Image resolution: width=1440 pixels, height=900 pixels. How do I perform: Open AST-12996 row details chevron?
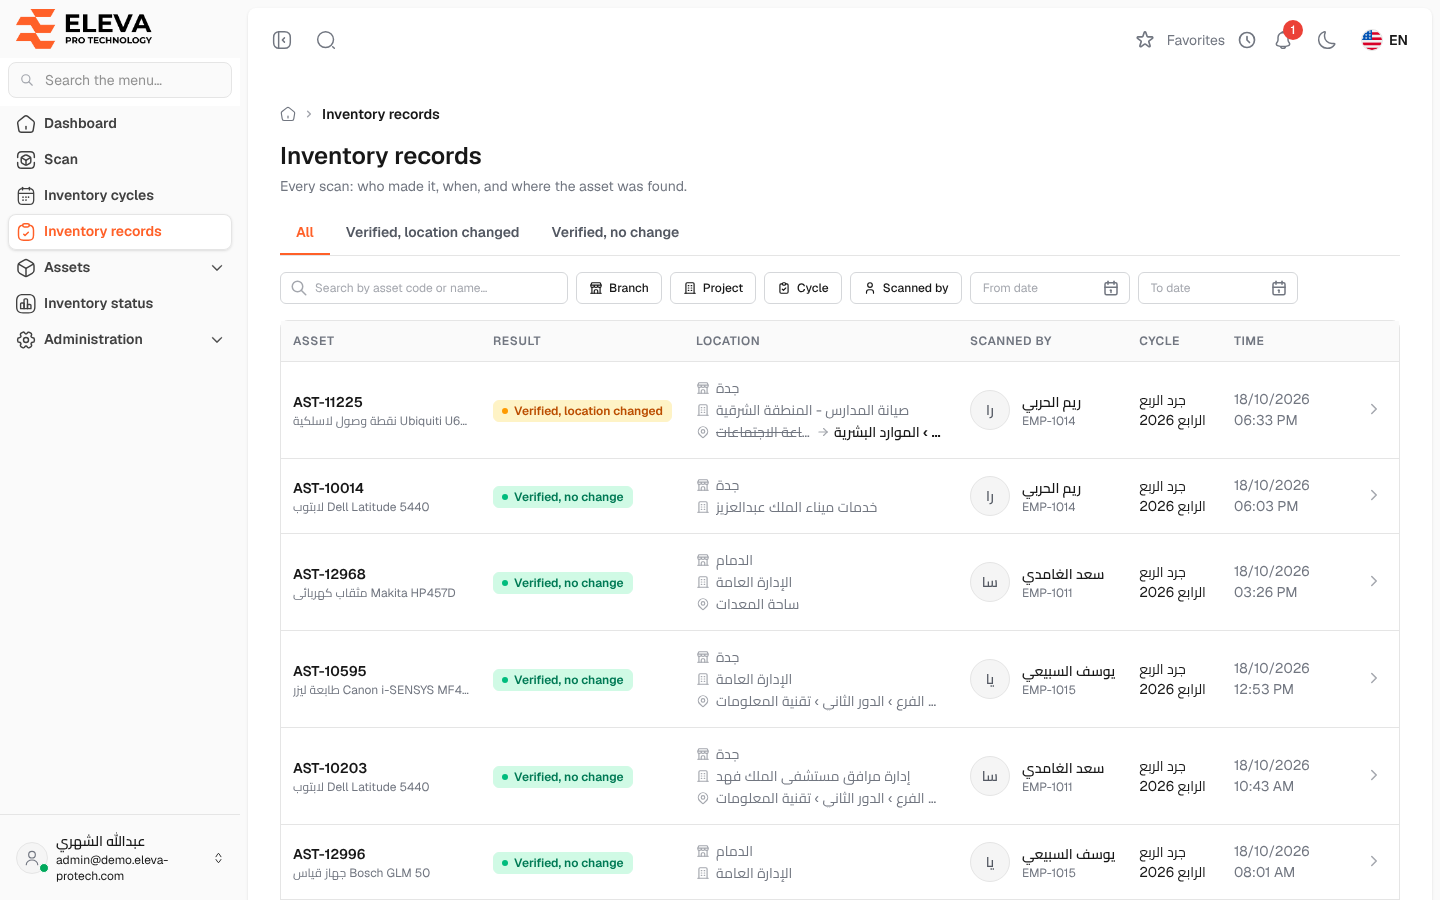(x=1374, y=861)
